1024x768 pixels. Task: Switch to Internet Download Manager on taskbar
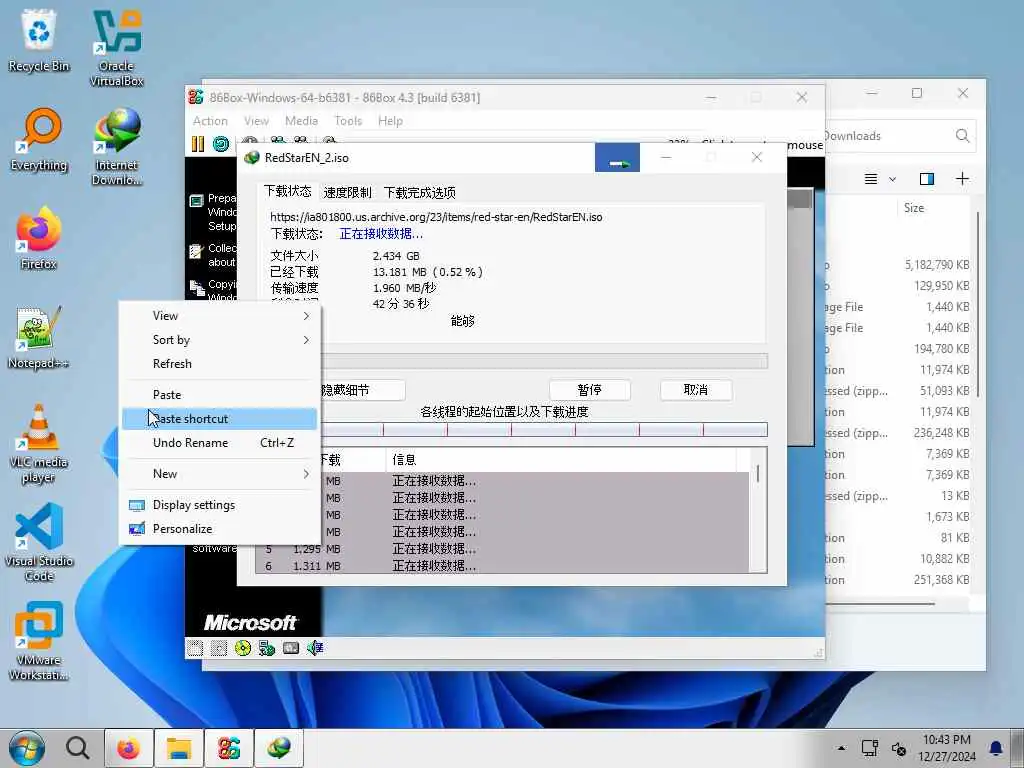(x=279, y=748)
